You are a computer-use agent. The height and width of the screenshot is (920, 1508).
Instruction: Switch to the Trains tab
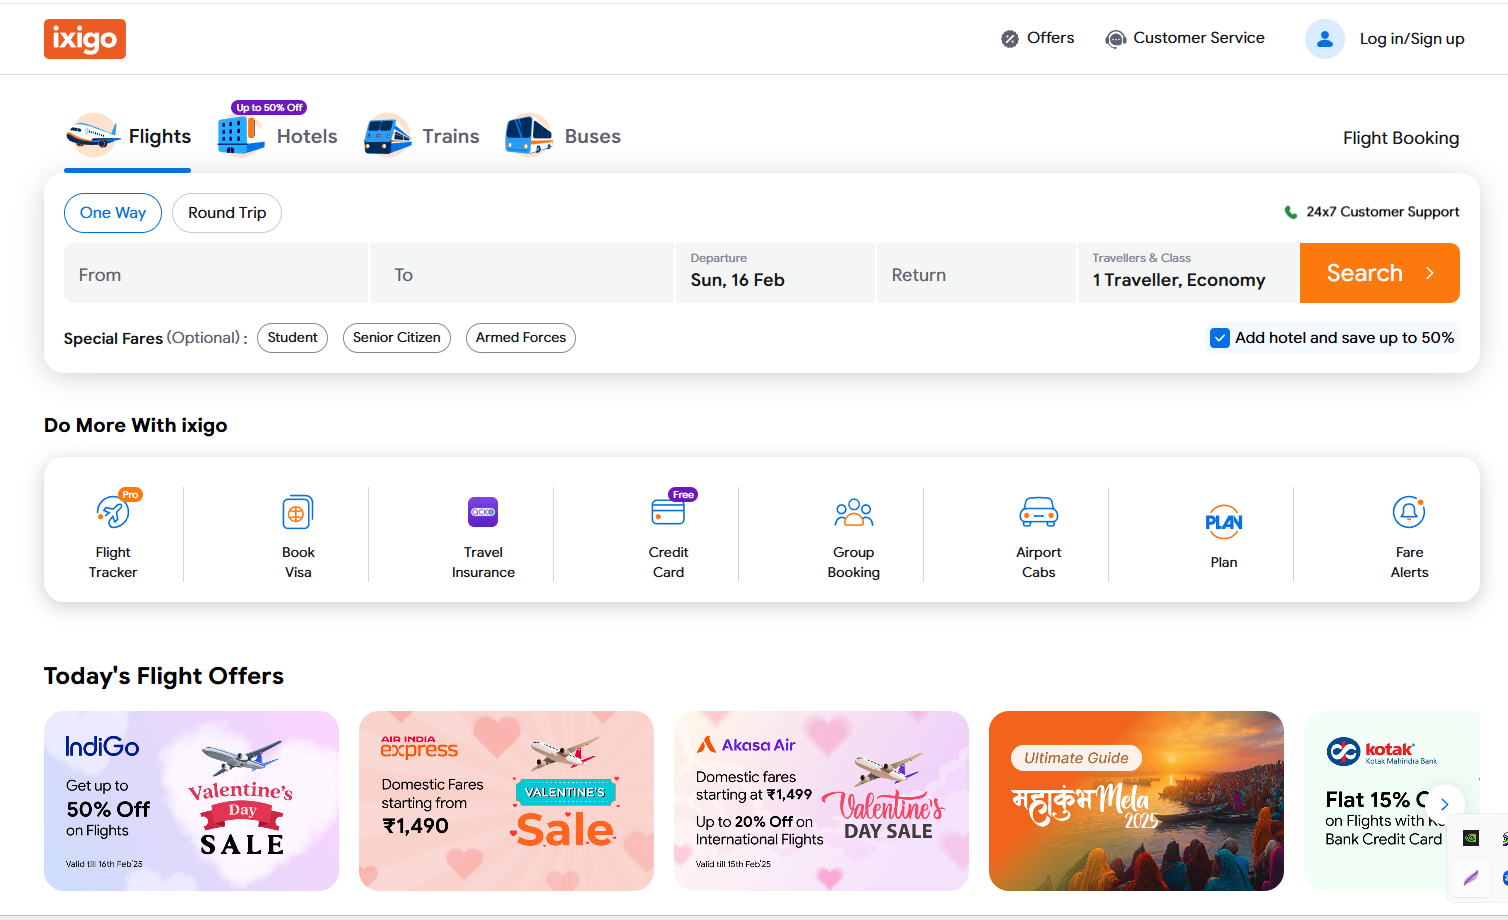point(422,137)
